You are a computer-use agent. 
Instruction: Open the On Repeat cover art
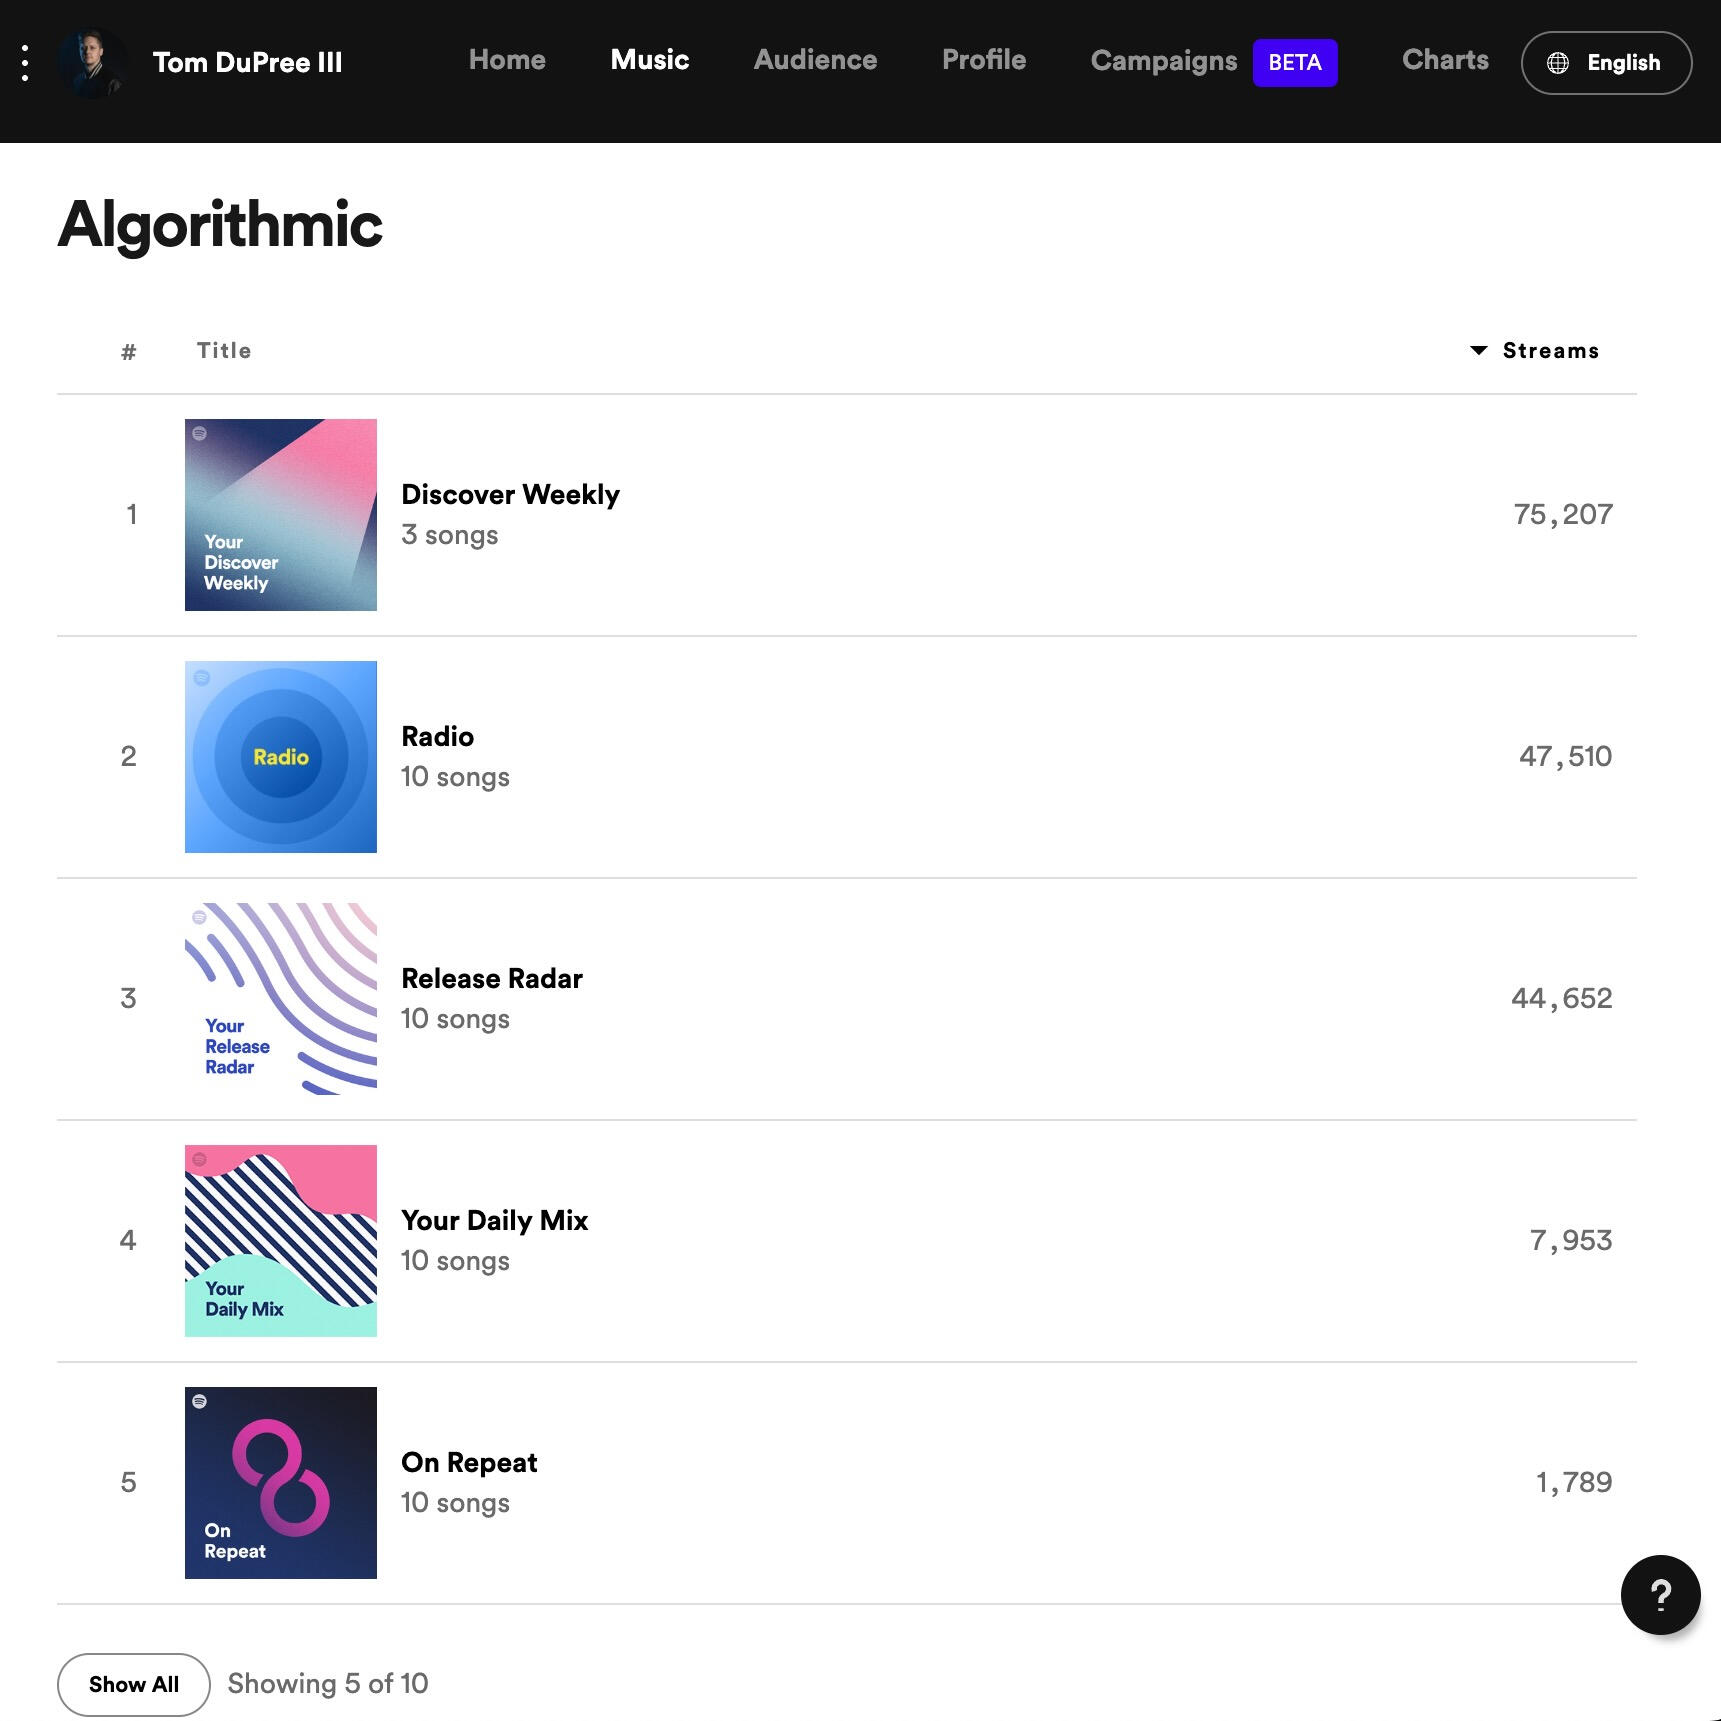pyautogui.click(x=281, y=1483)
